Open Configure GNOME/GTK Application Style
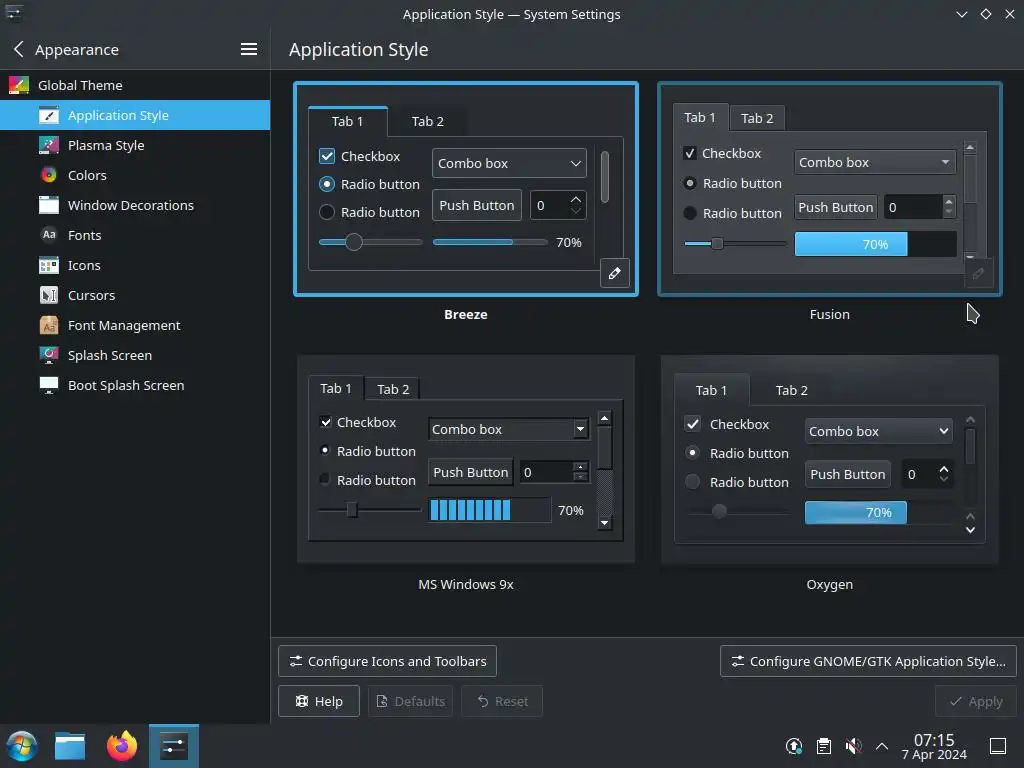This screenshot has height=768, width=1024. (868, 661)
